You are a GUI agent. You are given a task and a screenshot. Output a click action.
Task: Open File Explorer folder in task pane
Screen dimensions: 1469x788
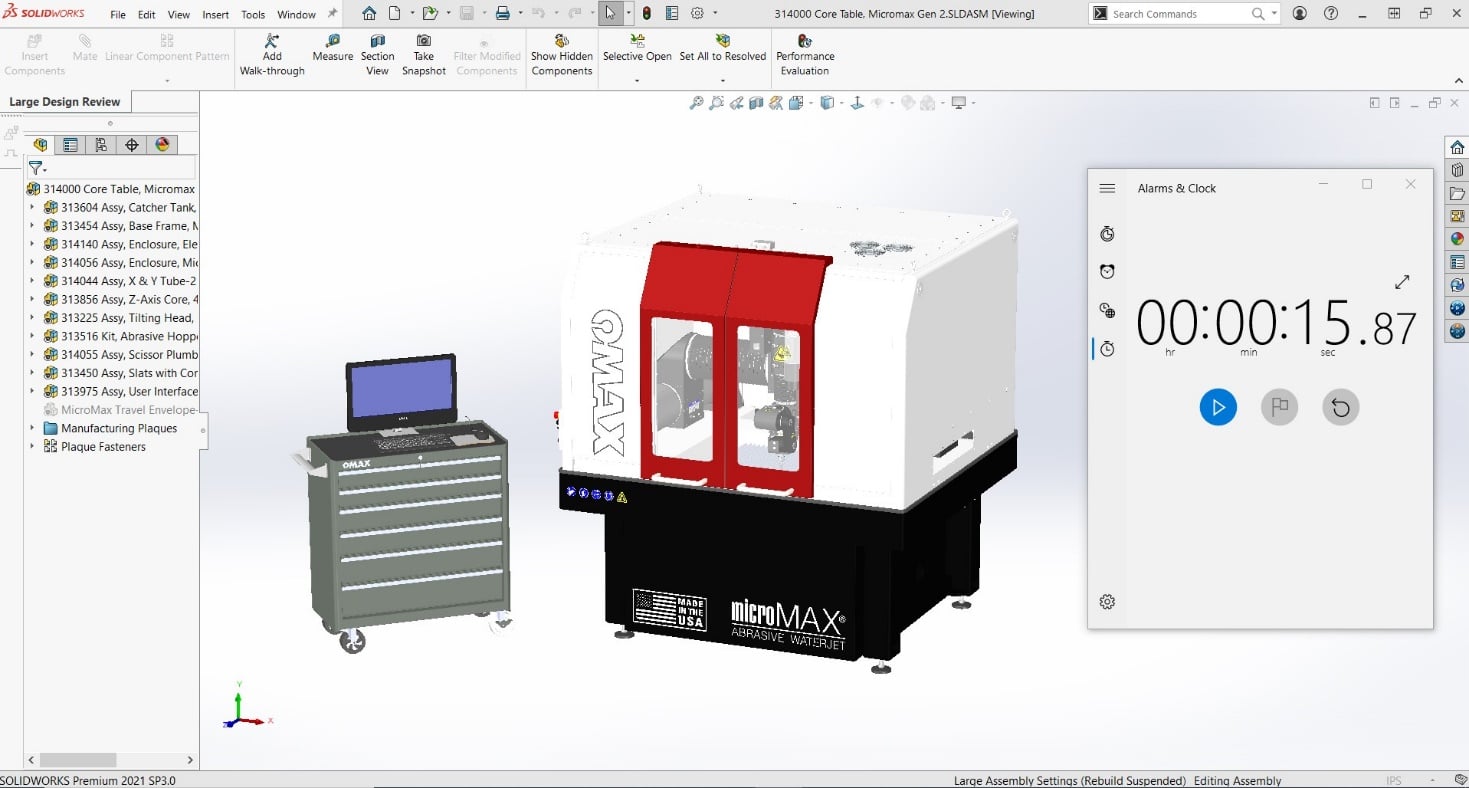coord(1457,193)
